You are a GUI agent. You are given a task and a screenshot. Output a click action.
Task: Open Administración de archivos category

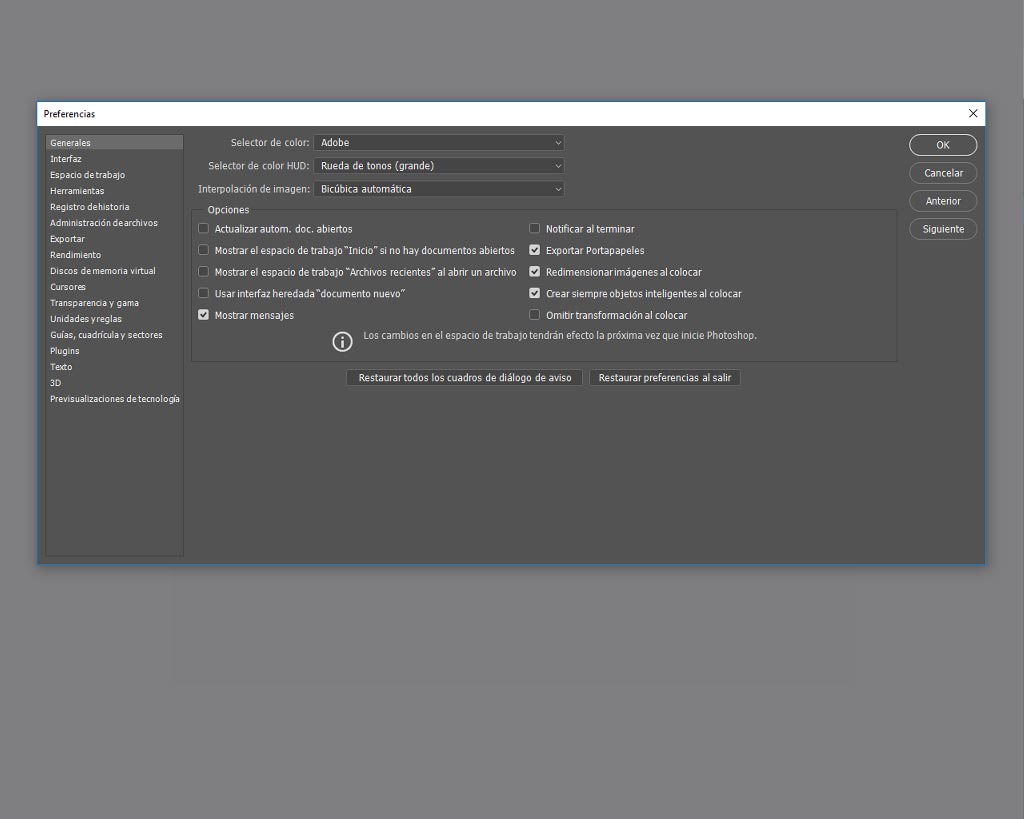pos(114,223)
